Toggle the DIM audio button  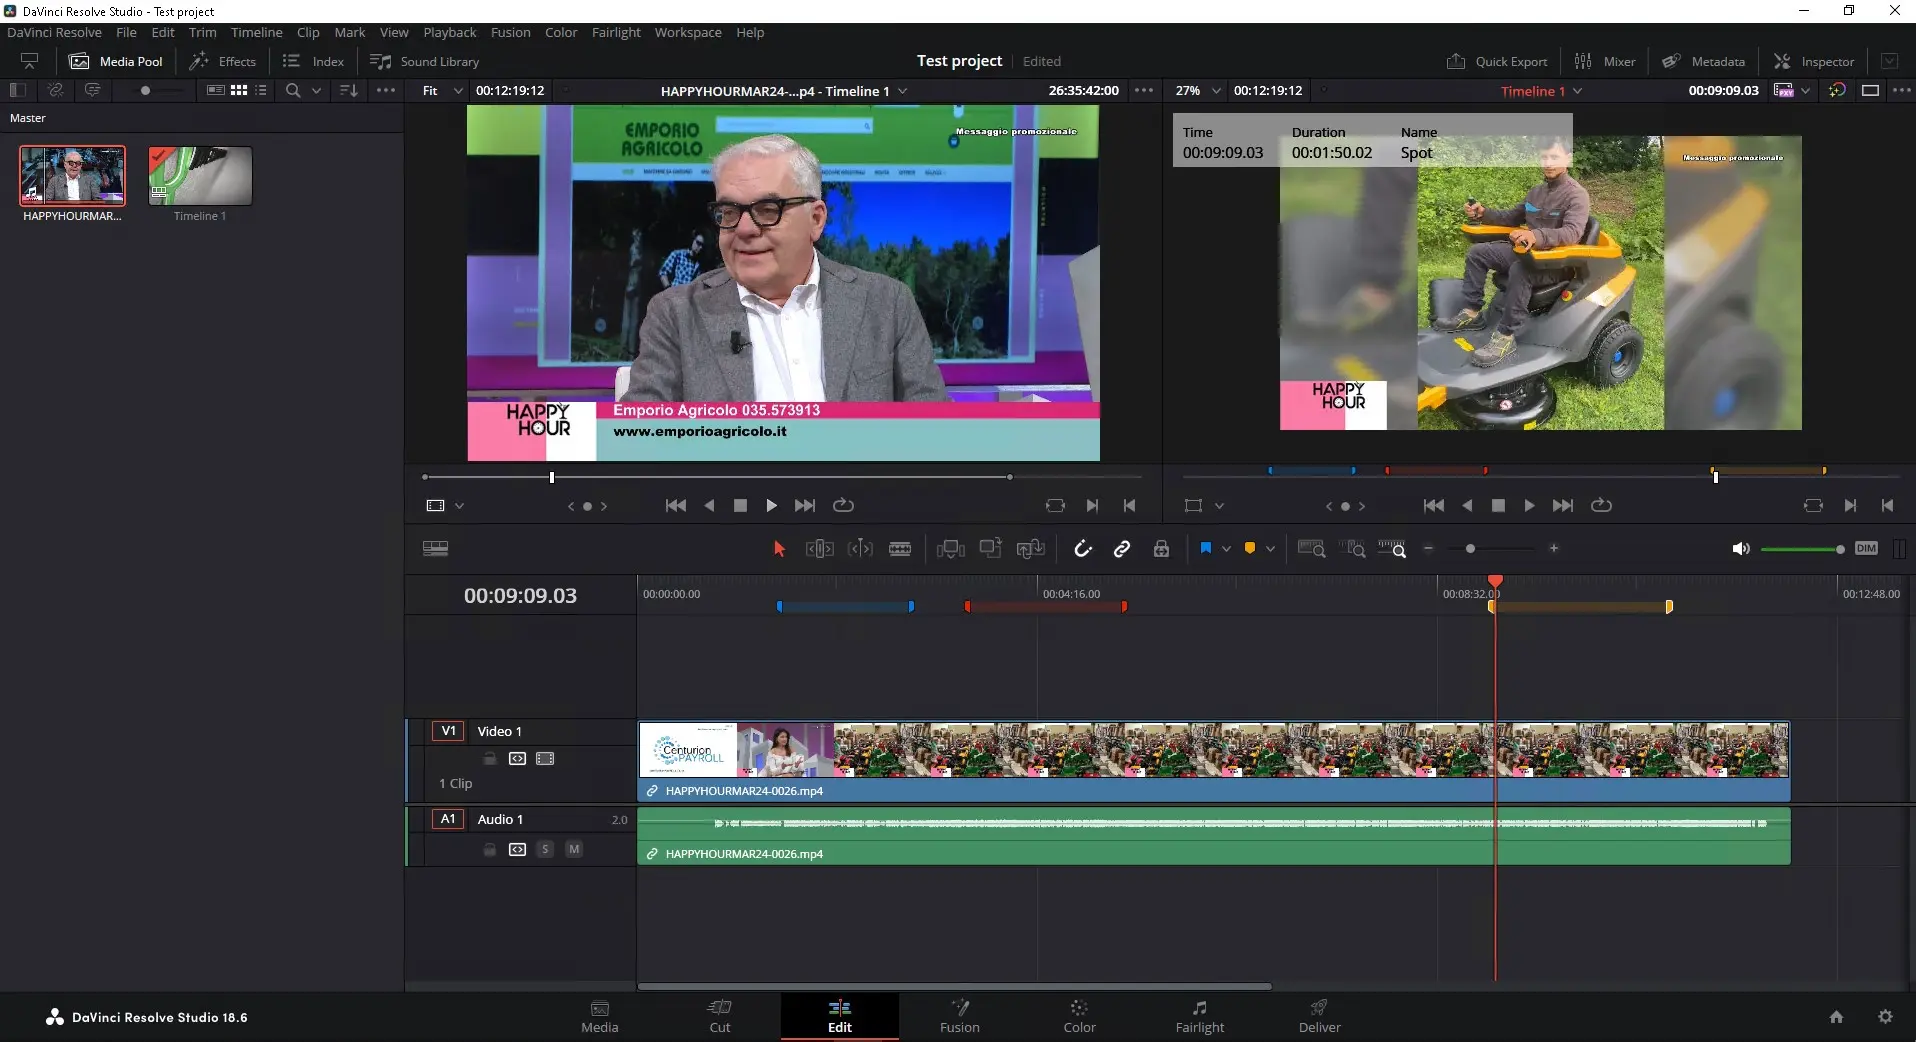pos(1865,548)
